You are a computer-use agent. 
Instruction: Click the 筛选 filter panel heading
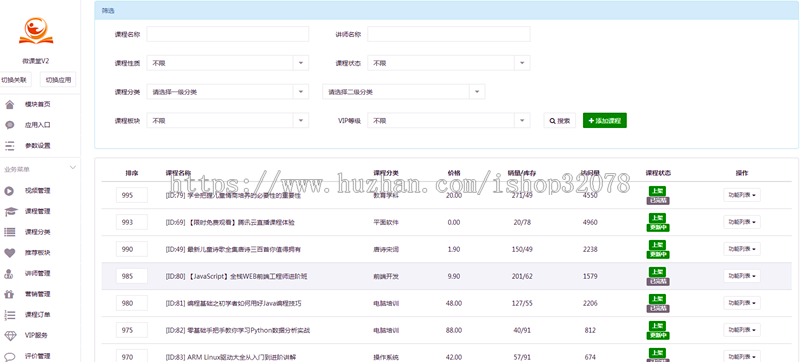point(108,10)
